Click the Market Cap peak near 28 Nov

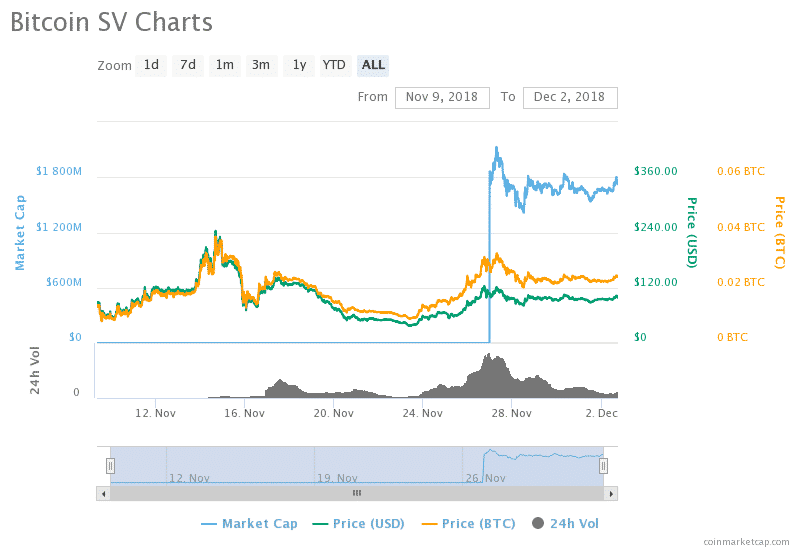tap(496, 149)
